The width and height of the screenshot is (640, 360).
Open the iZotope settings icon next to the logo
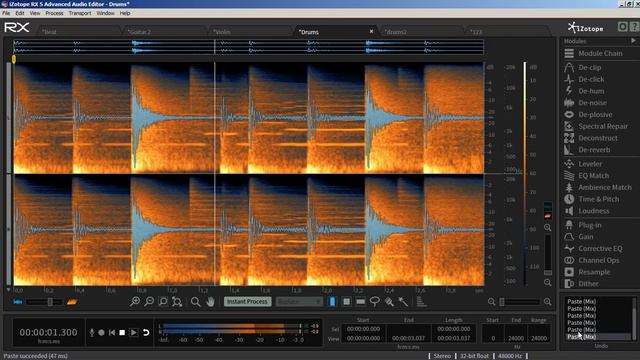(622, 27)
